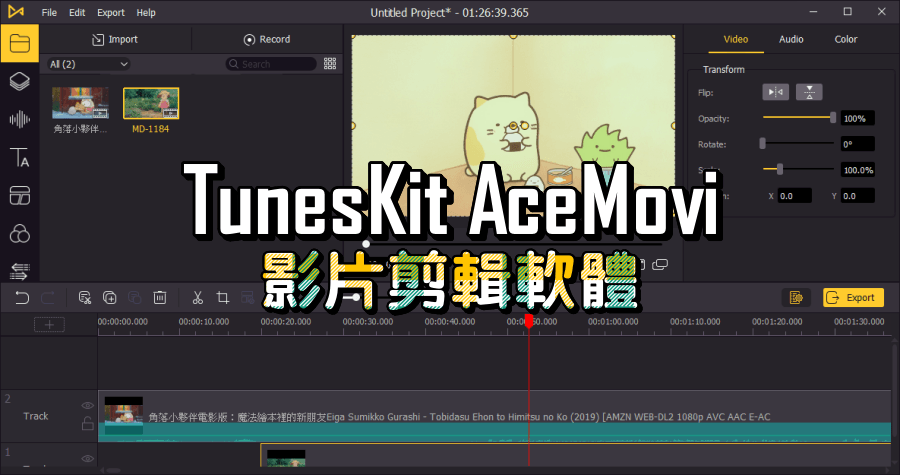Select the clip on Track 1
The width and height of the screenshot is (900, 475).
(x=576, y=455)
